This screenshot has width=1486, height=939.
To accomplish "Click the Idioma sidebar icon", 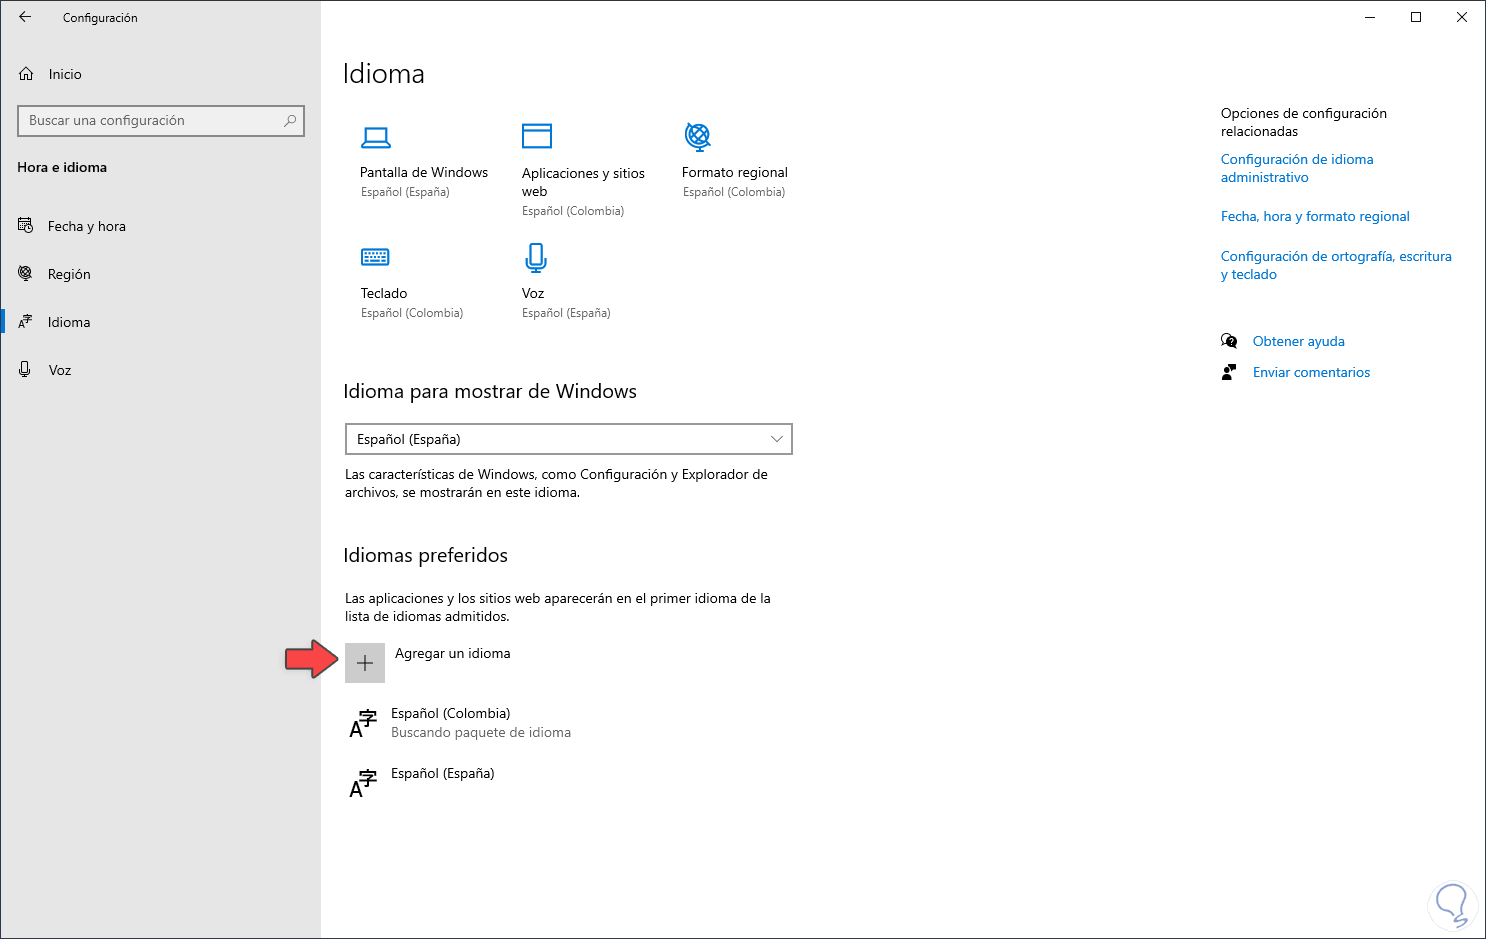I will click(26, 322).
